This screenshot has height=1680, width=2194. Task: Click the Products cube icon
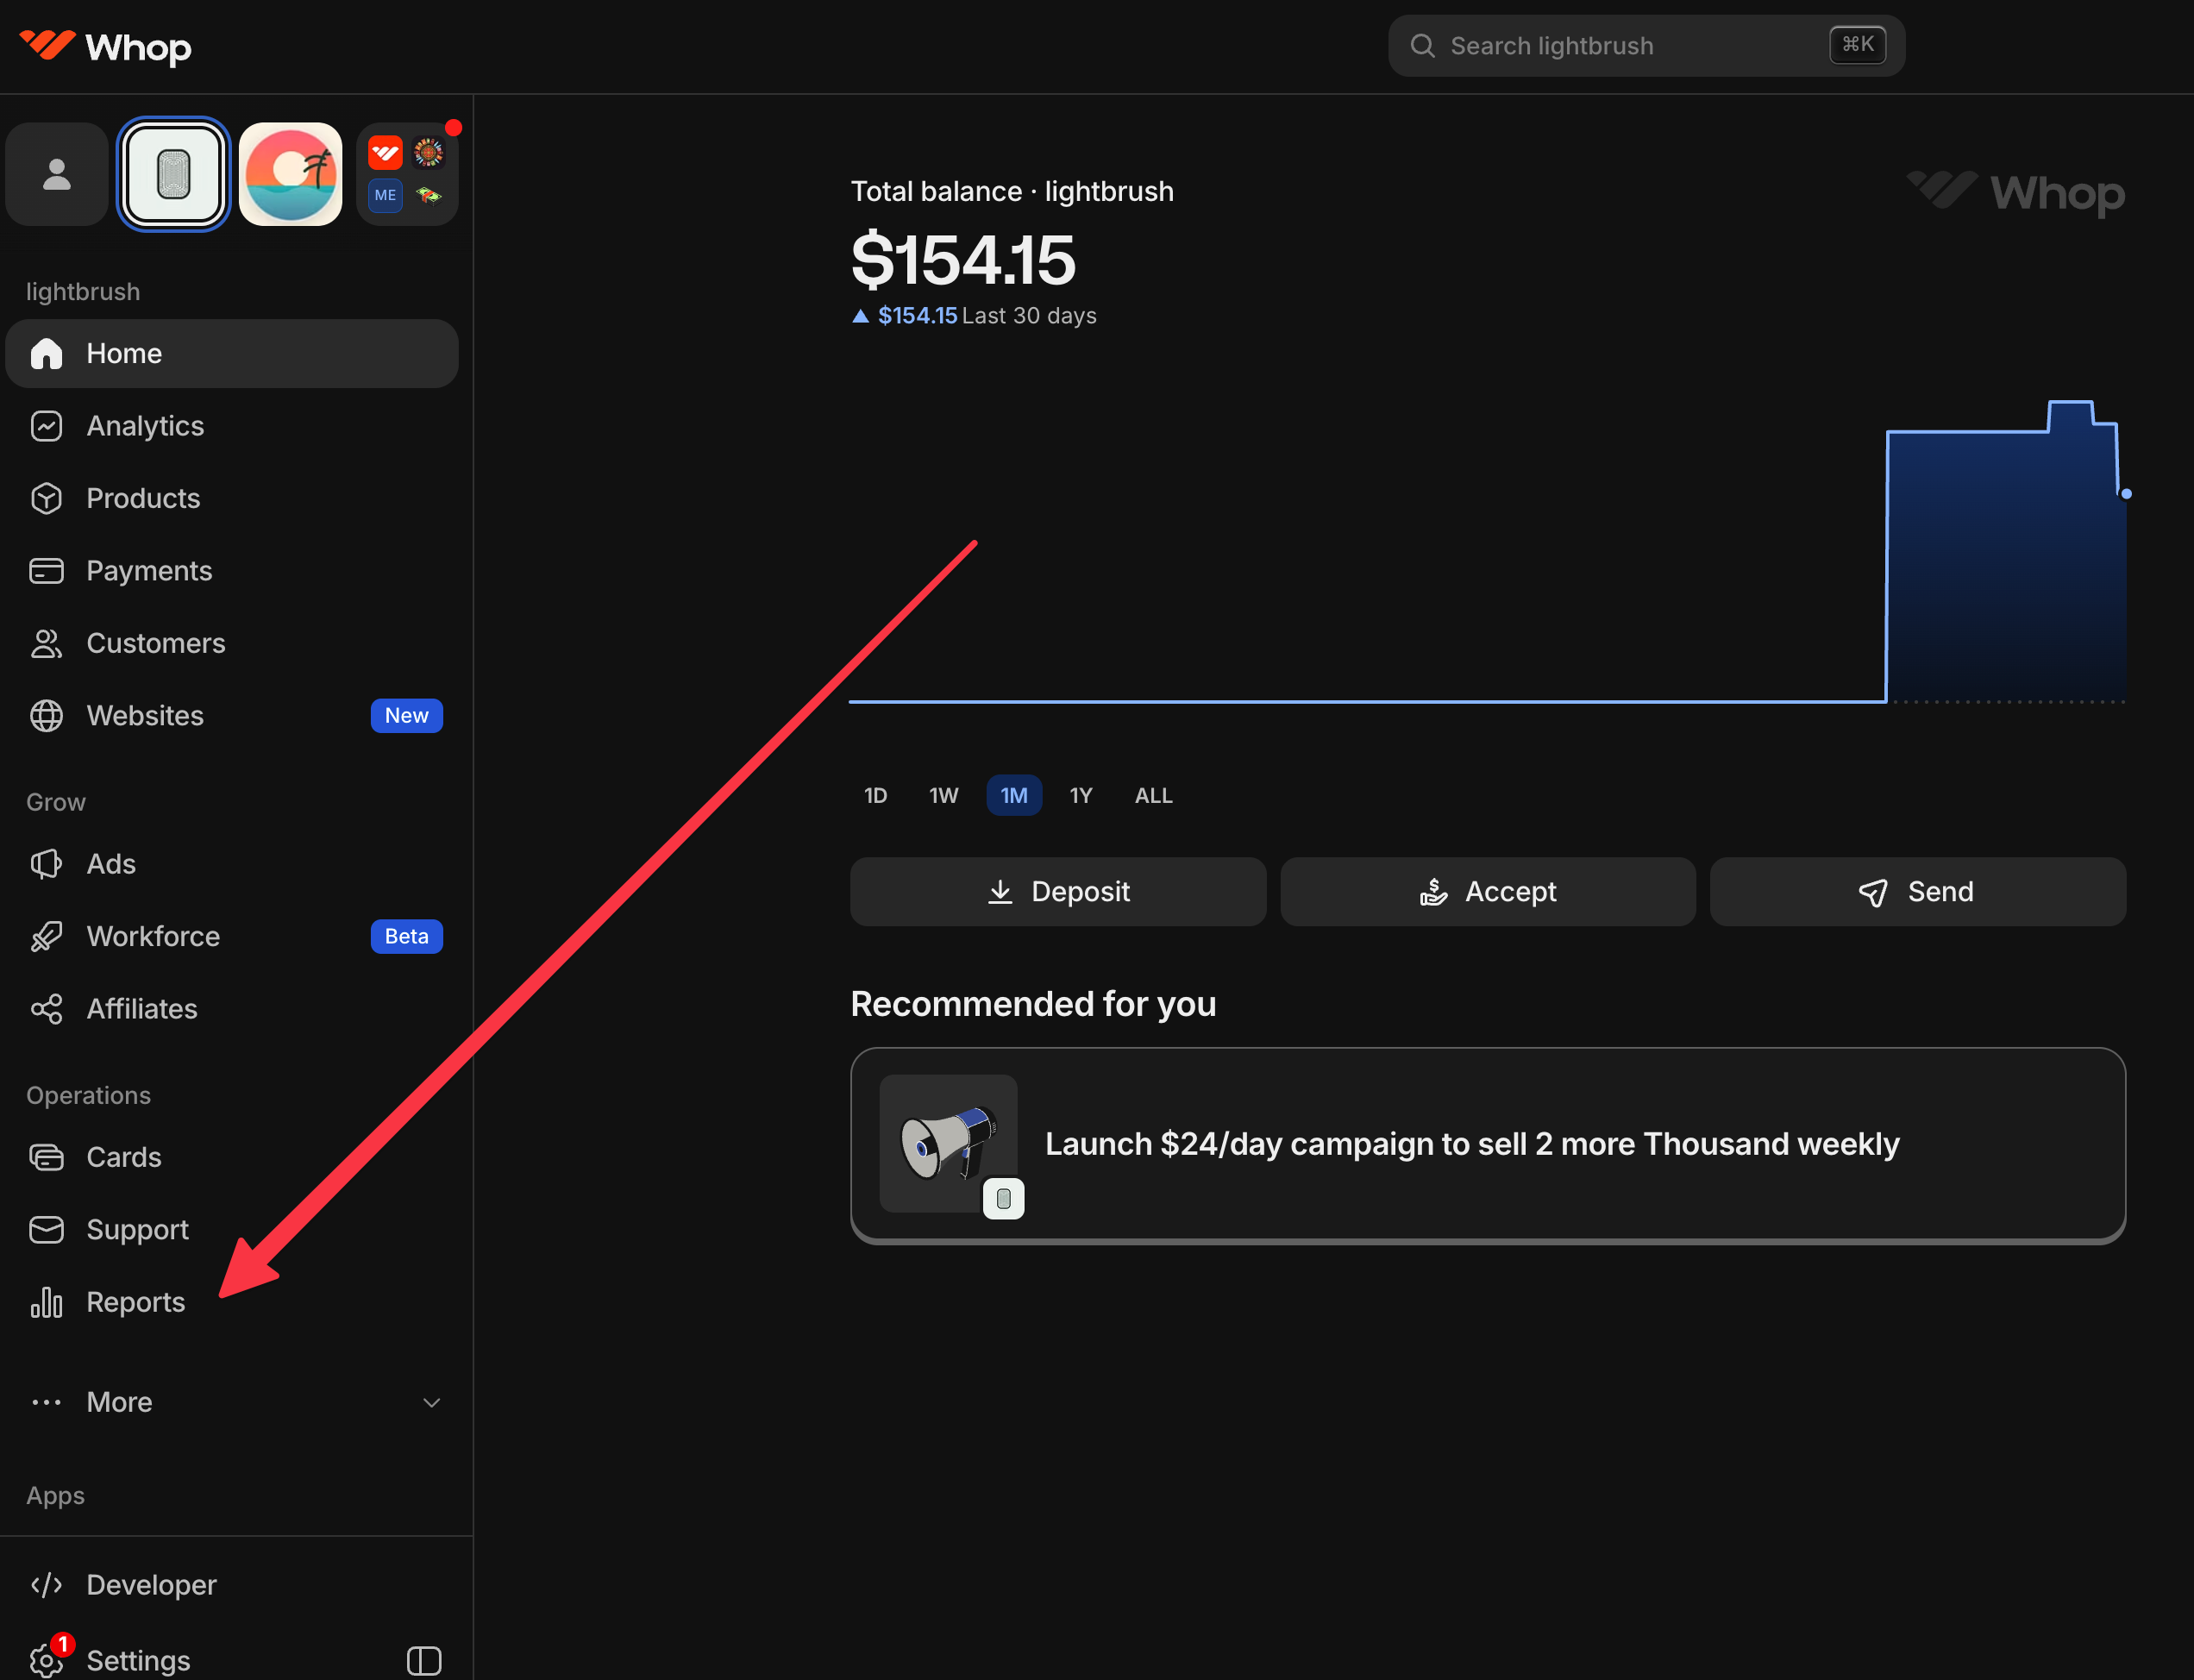click(x=46, y=498)
